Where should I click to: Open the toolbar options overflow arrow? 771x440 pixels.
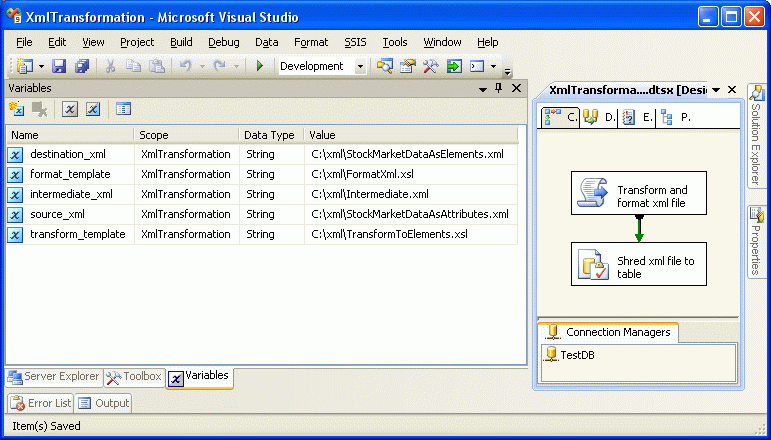point(507,72)
